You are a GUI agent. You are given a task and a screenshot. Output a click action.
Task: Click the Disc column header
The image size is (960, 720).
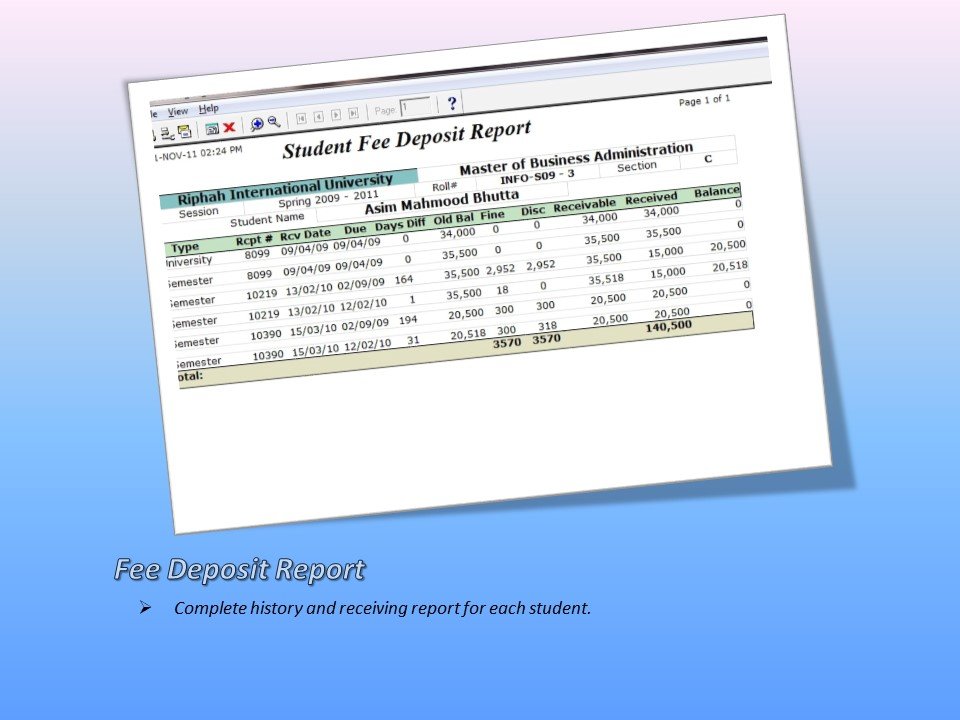(533, 211)
